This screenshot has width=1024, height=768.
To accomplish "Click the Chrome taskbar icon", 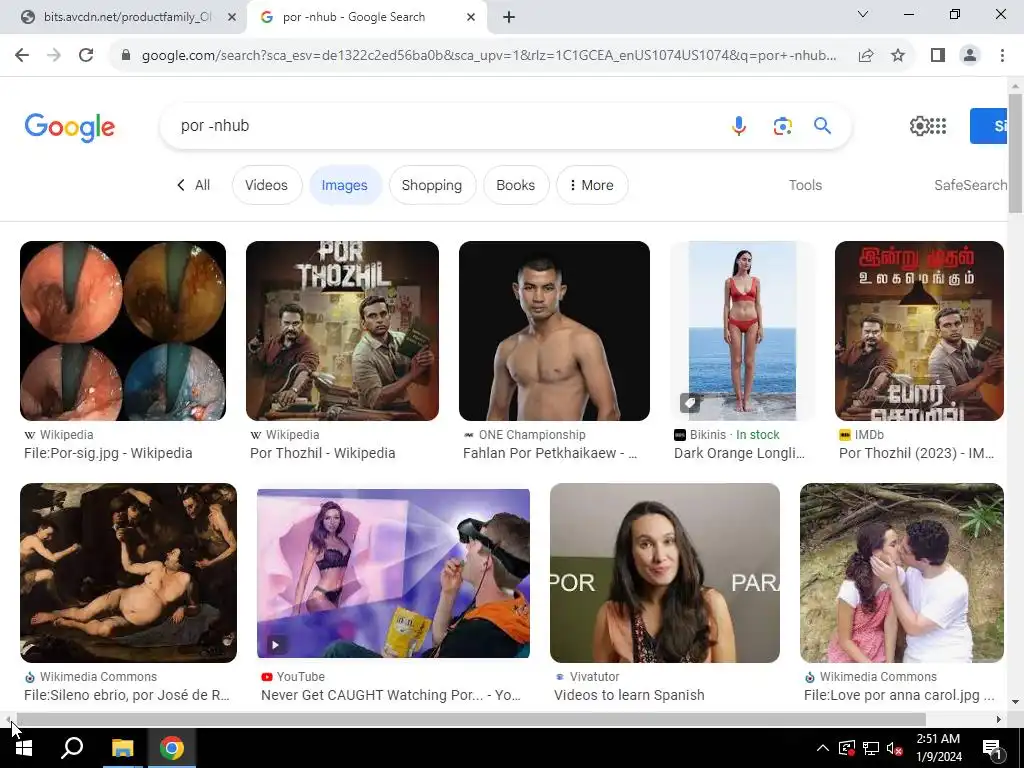I will click(172, 748).
